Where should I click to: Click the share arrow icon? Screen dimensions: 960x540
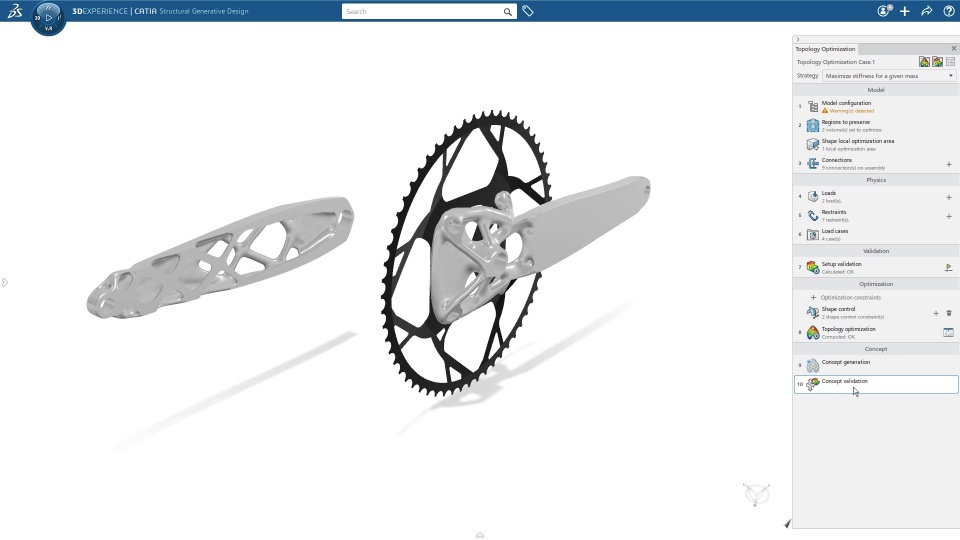(926, 11)
